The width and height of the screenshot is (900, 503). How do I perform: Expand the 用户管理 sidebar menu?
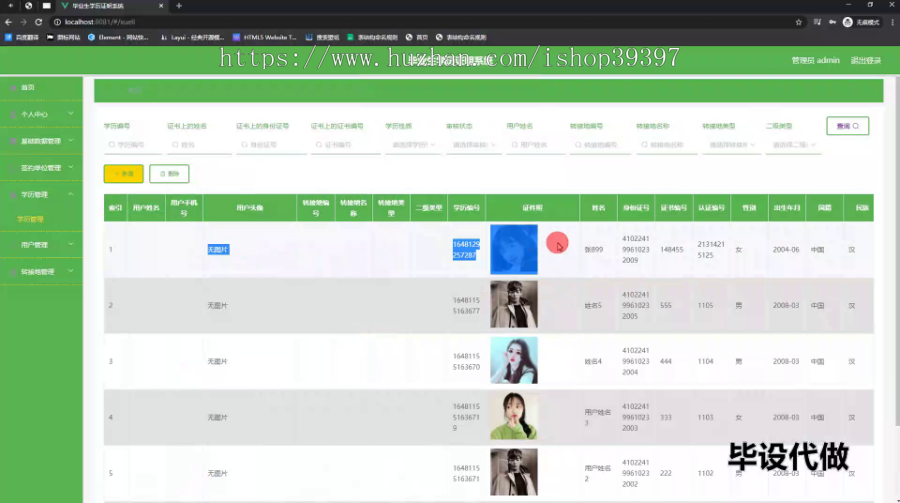click(71, 244)
